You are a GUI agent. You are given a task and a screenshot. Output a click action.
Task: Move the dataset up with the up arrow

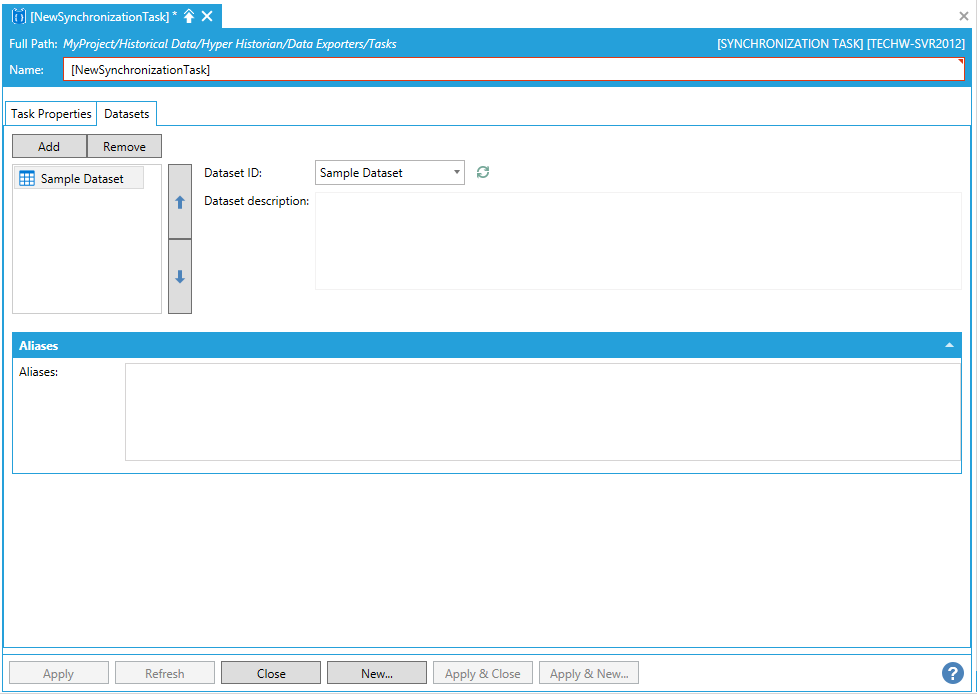coord(180,202)
